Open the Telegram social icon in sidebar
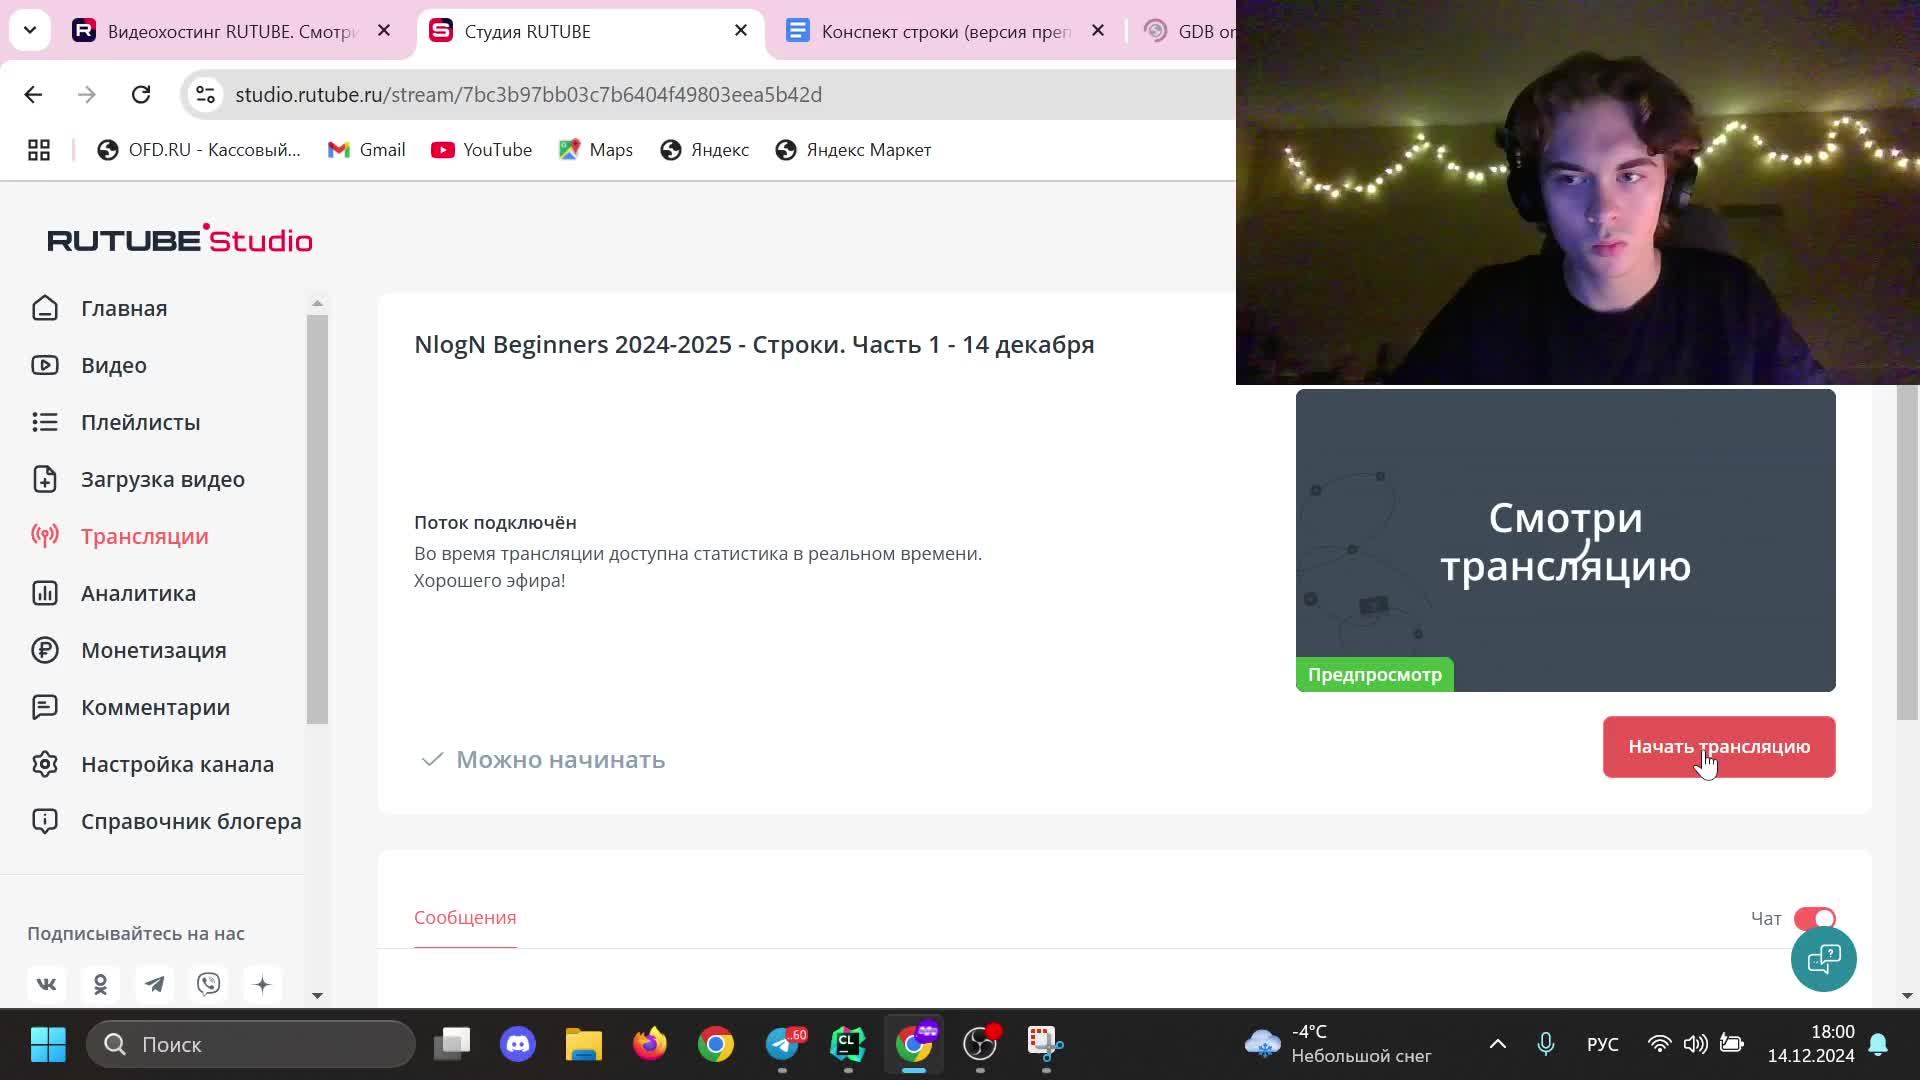1920x1080 pixels. coord(155,984)
